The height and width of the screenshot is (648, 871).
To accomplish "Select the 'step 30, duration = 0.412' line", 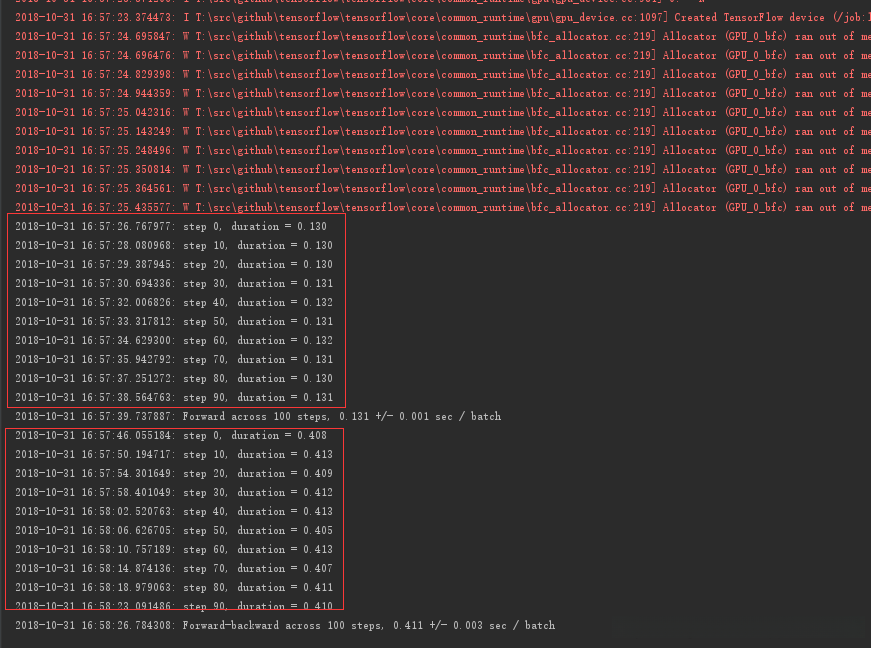I will coord(173,493).
